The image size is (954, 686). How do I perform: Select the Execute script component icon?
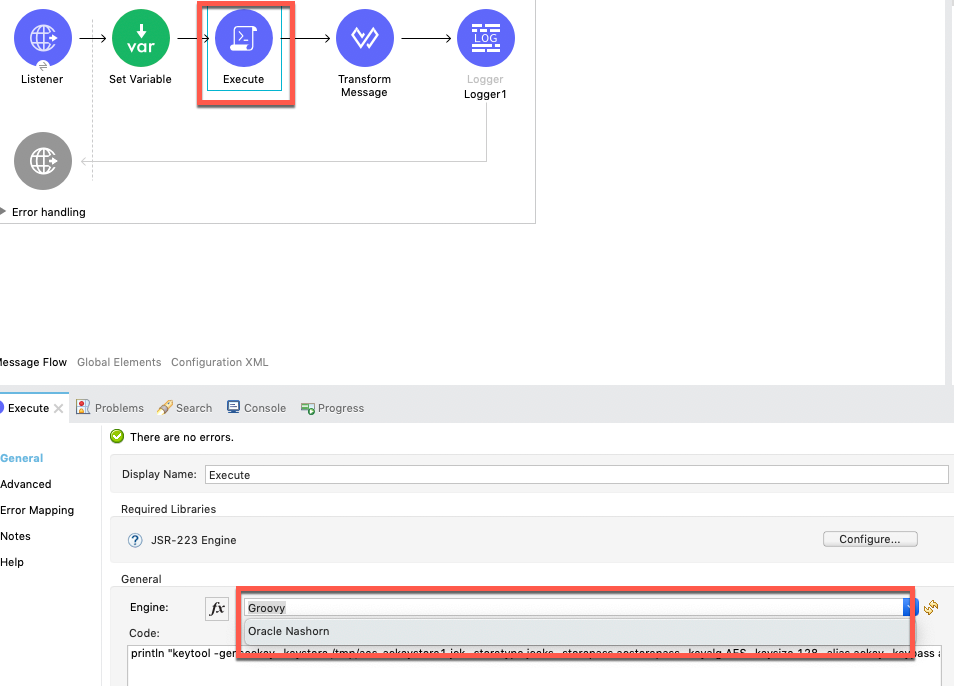[x=244, y=39]
